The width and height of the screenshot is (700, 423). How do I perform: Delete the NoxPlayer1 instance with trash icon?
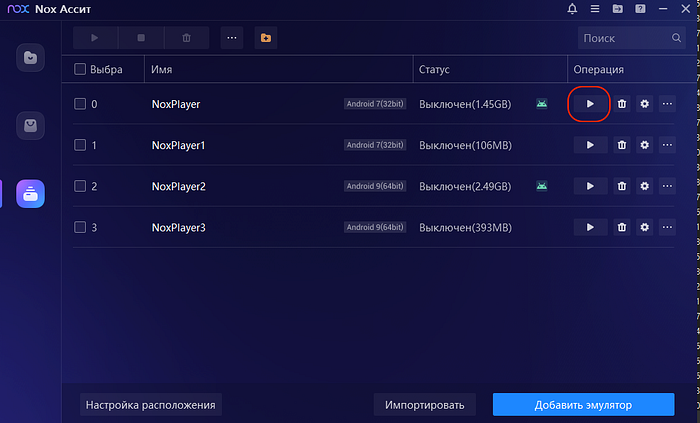coord(622,145)
